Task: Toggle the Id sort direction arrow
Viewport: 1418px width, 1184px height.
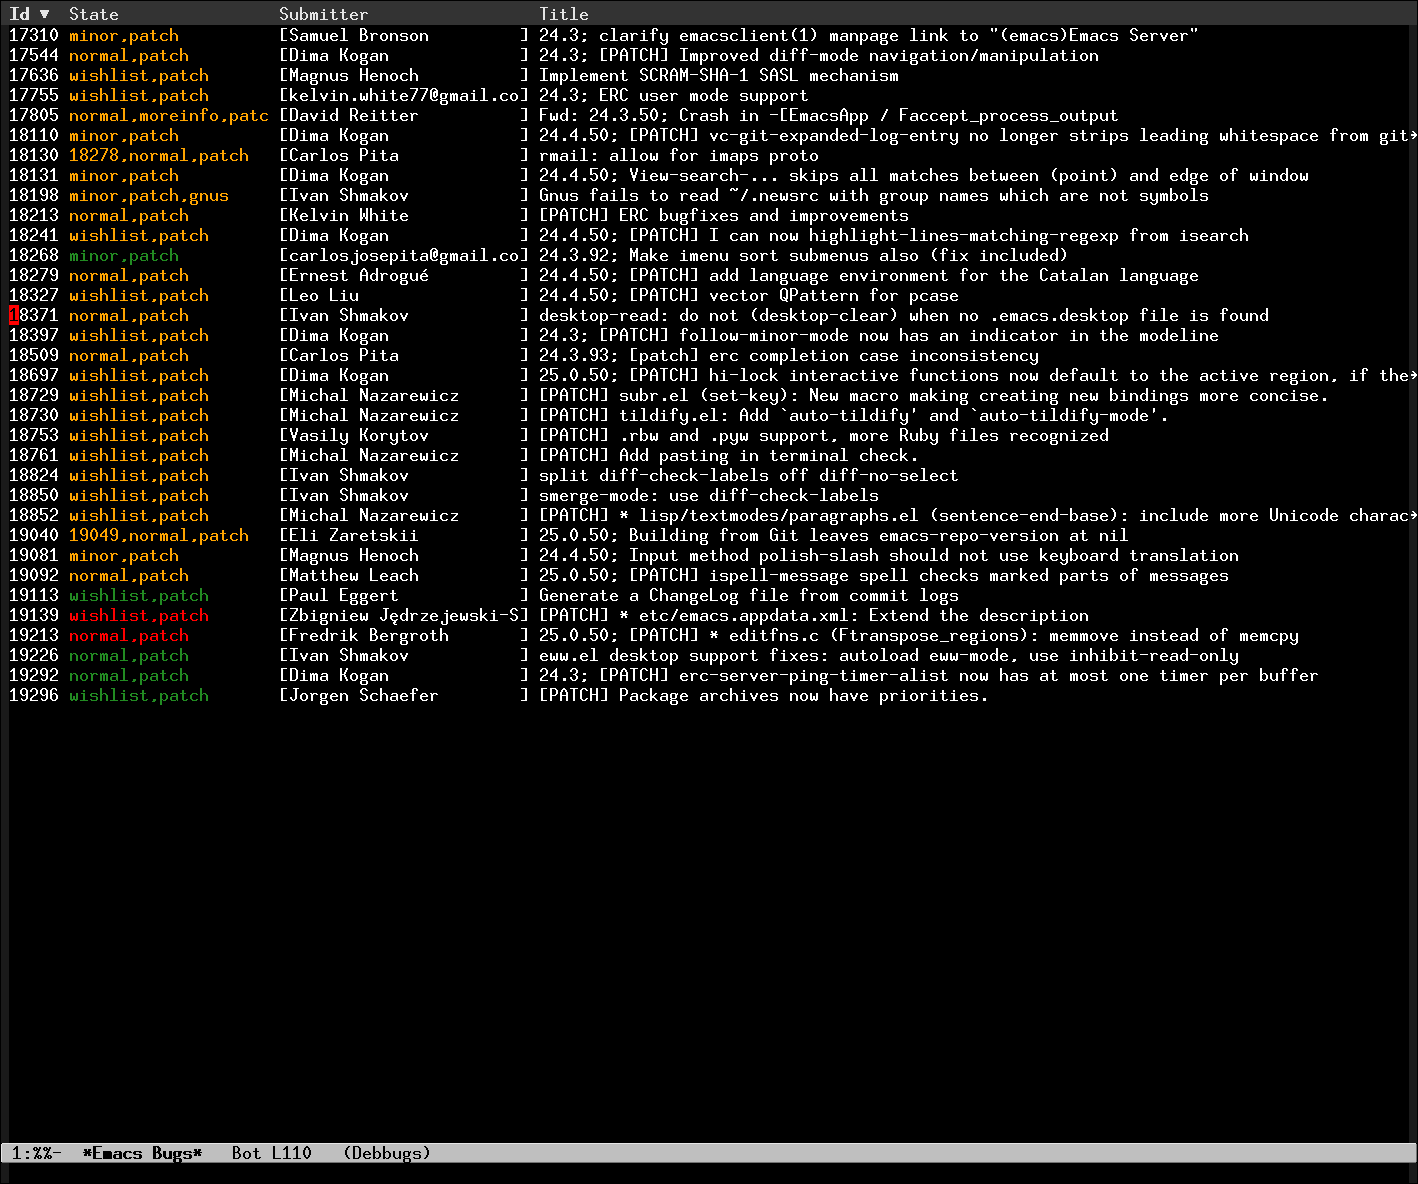Action: pos(44,14)
